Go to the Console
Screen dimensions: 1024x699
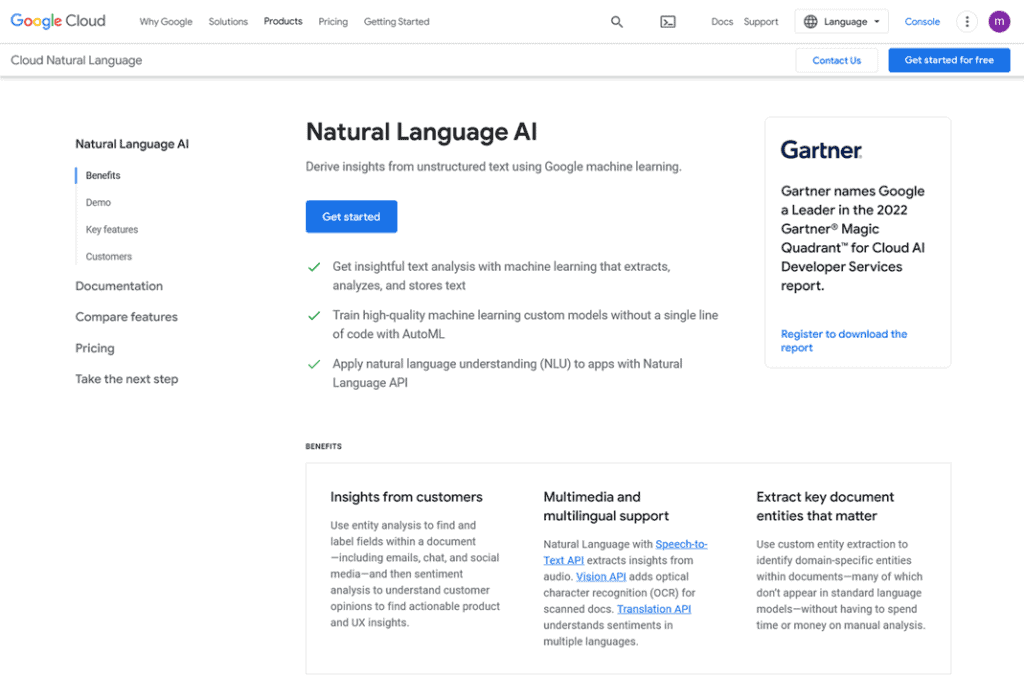tap(922, 22)
